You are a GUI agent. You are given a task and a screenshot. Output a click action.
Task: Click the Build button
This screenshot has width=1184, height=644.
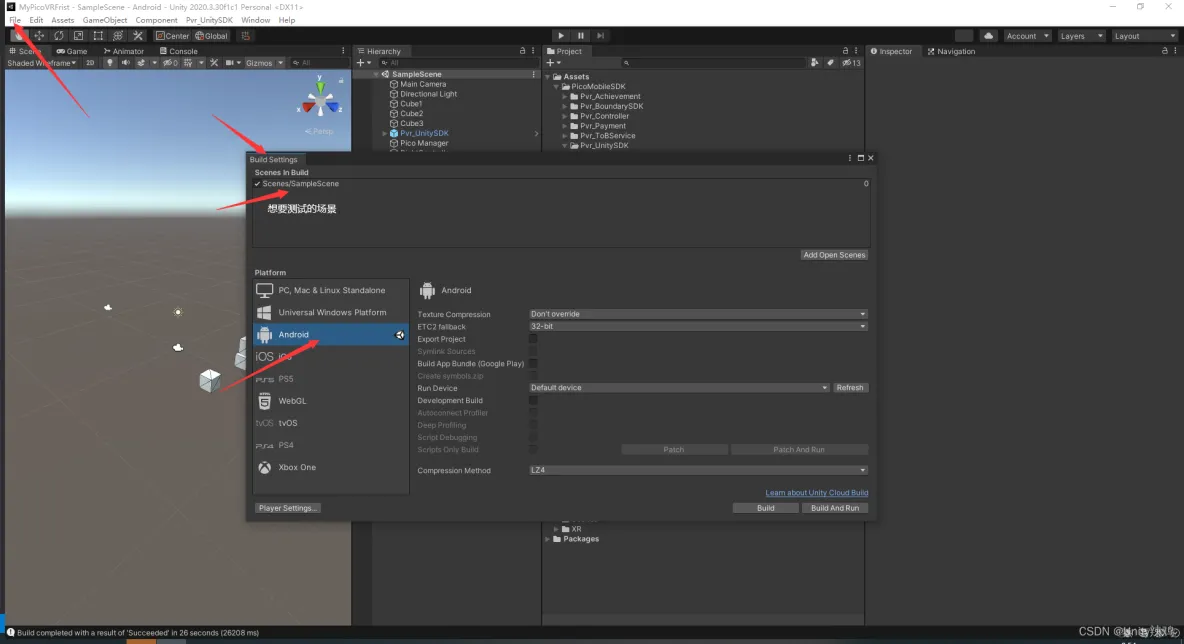pyautogui.click(x=765, y=508)
